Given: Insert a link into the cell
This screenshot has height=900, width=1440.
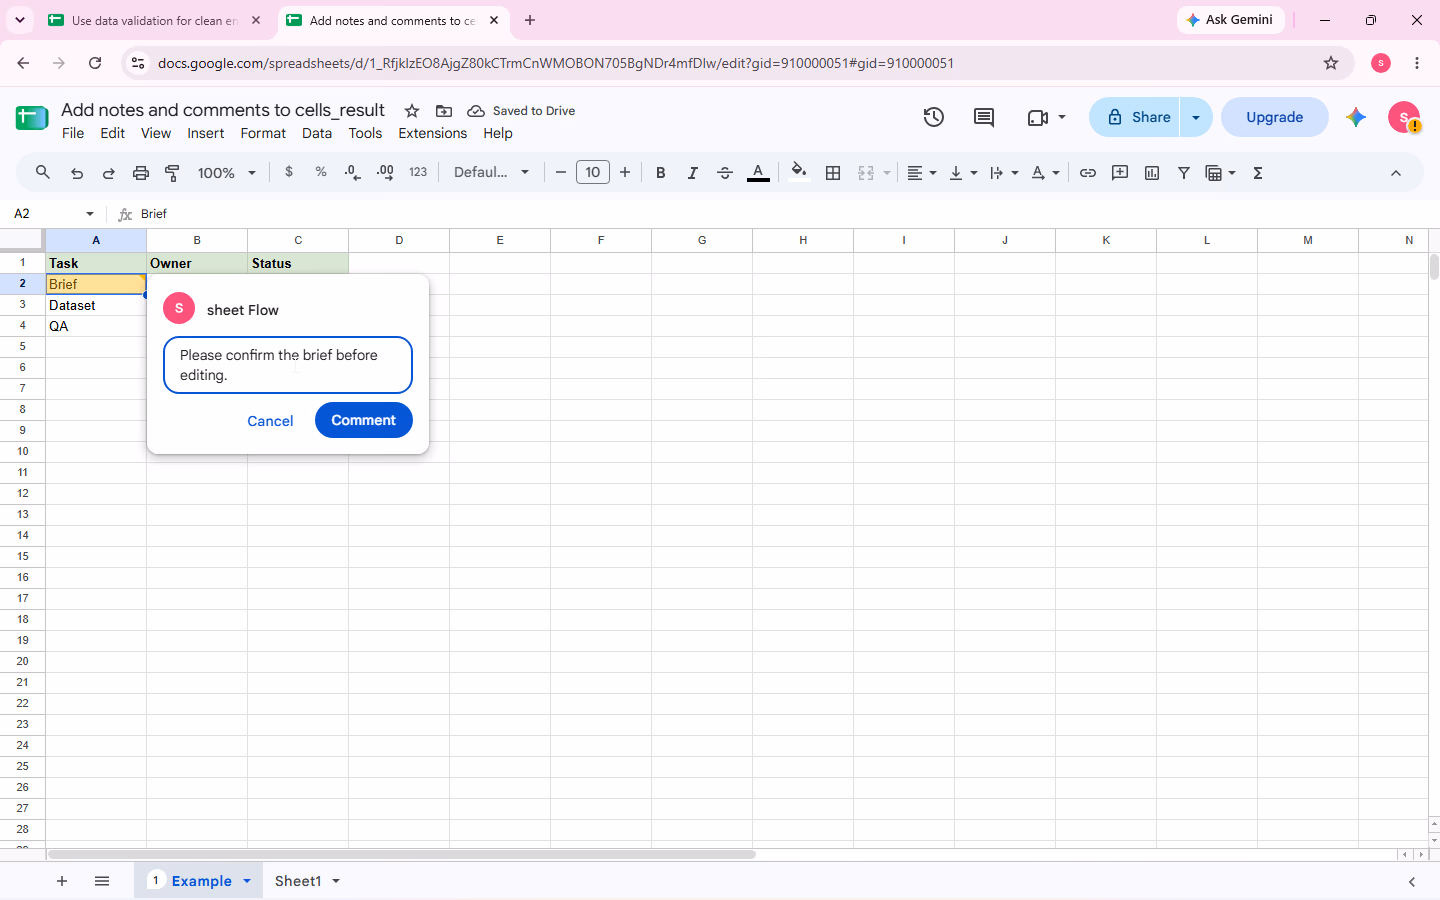Looking at the screenshot, I should [1088, 173].
